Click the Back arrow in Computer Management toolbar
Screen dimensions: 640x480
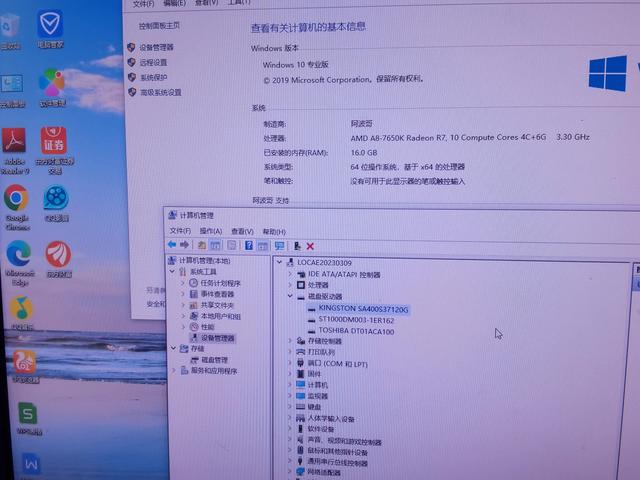click(x=172, y=244)
